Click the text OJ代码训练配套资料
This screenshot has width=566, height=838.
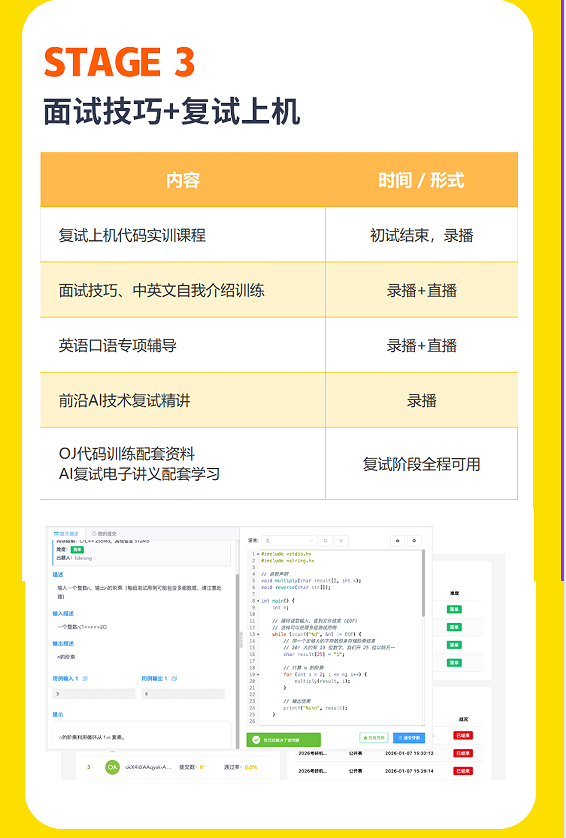[x=127, y=454]
